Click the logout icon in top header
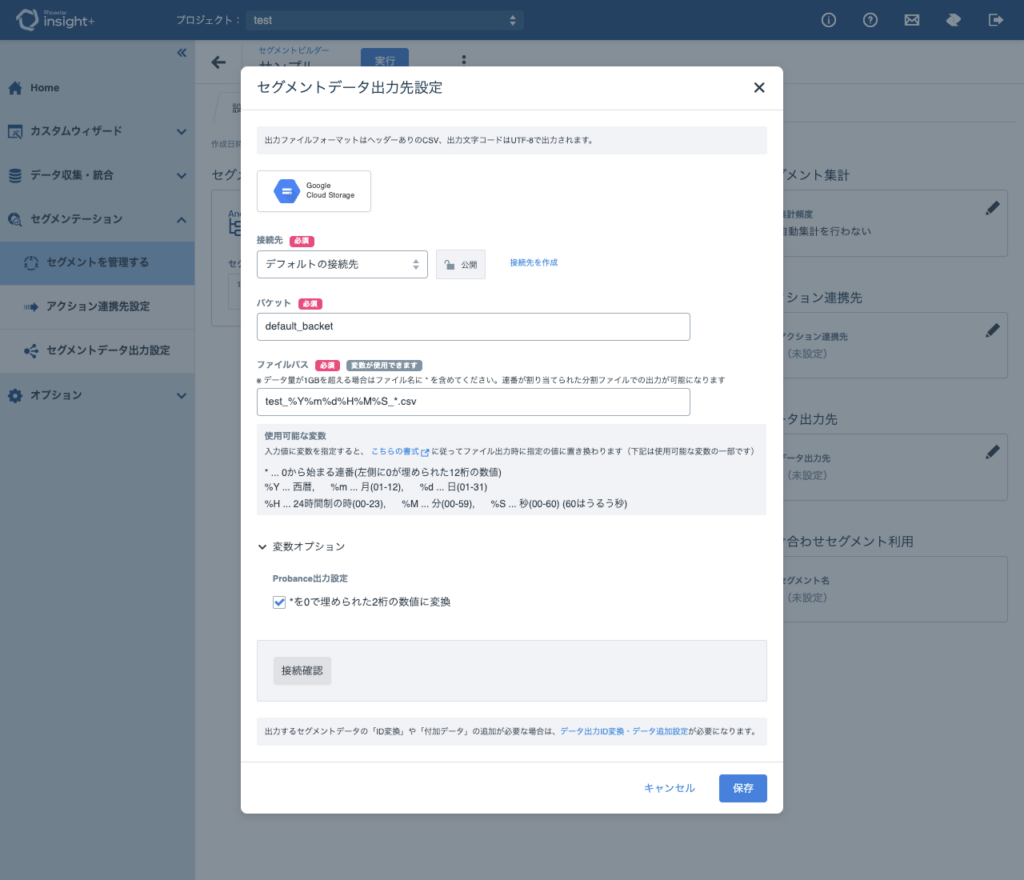Screen dimensions: 1024x880 point(995,19)
